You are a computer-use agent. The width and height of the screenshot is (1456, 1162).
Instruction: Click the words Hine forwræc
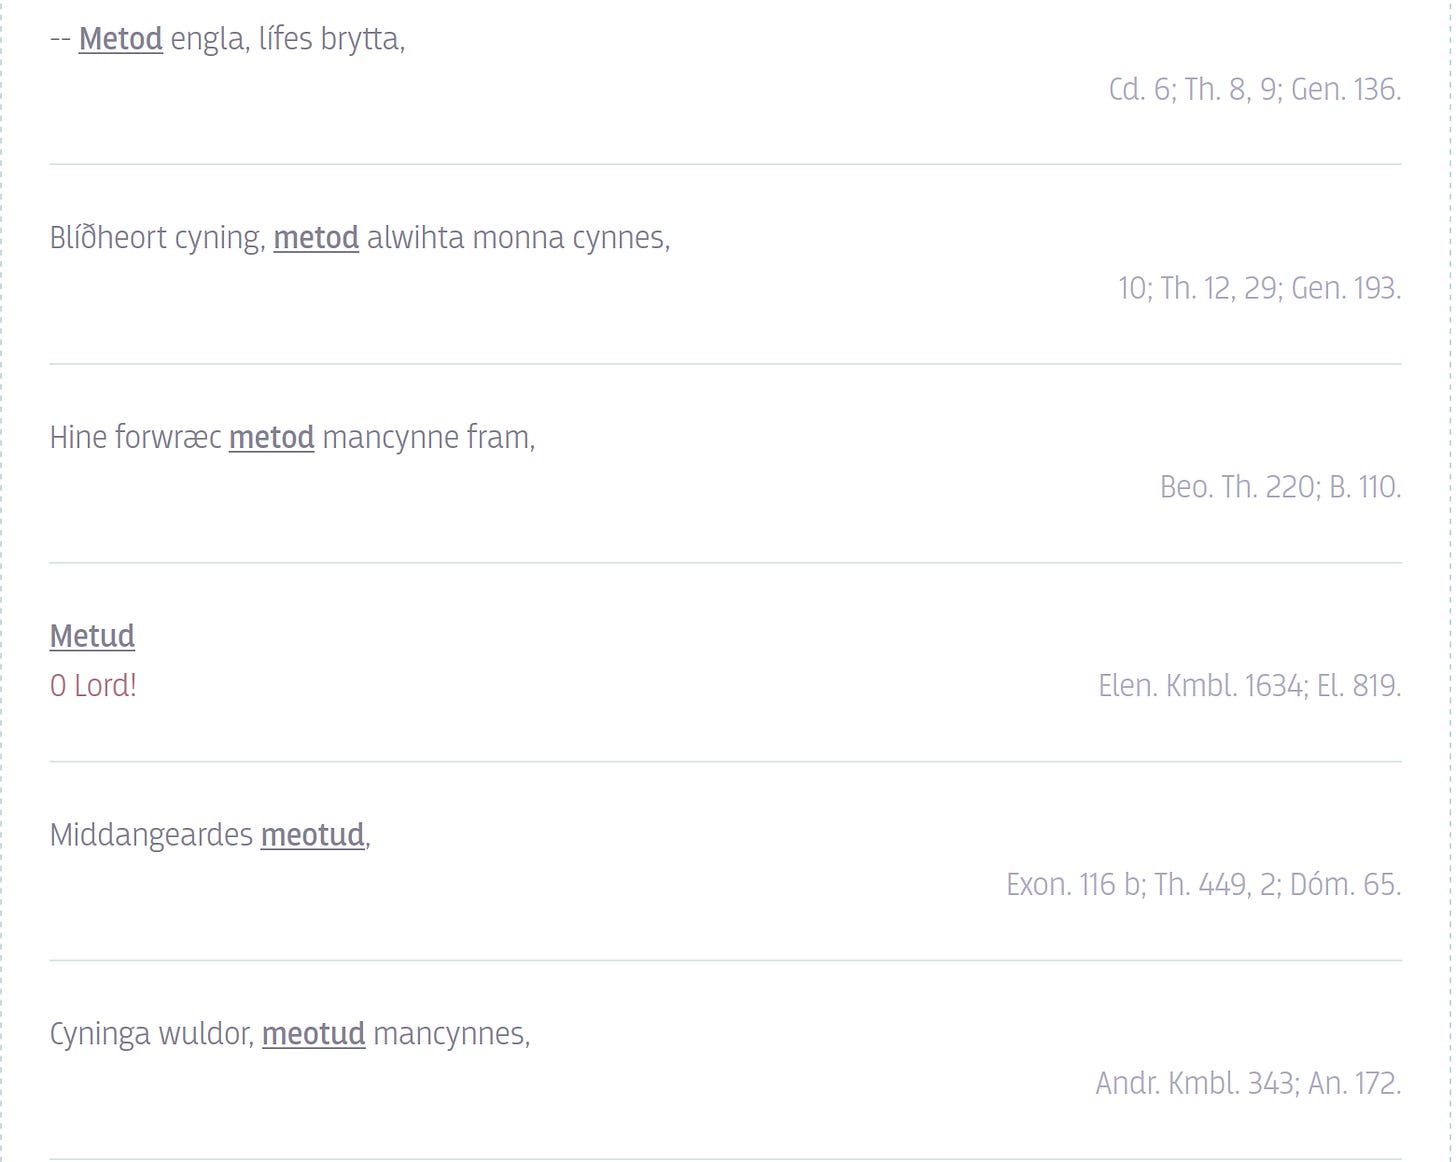pyautogui.click(x=136, y=437)
